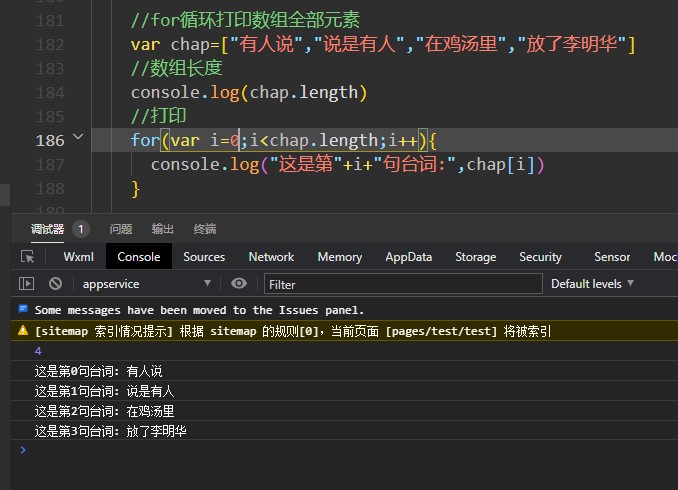The height and width of the screenshot is (490, 678).
Task: Open the Storage tab
Action: [476, 257]
